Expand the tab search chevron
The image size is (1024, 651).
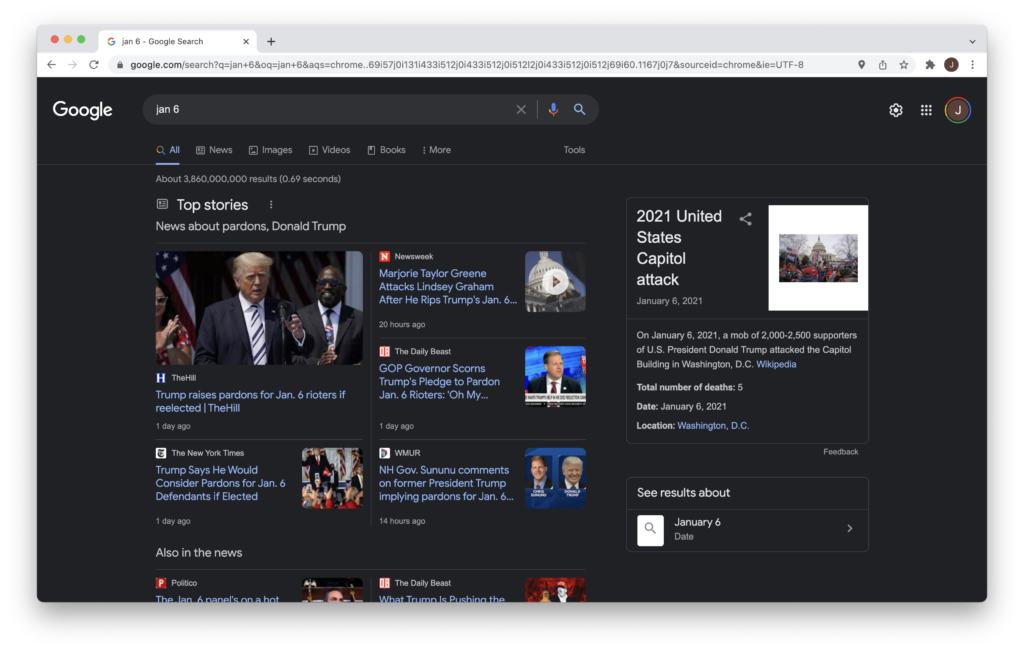pyautogui.click(x=972, y=41)
